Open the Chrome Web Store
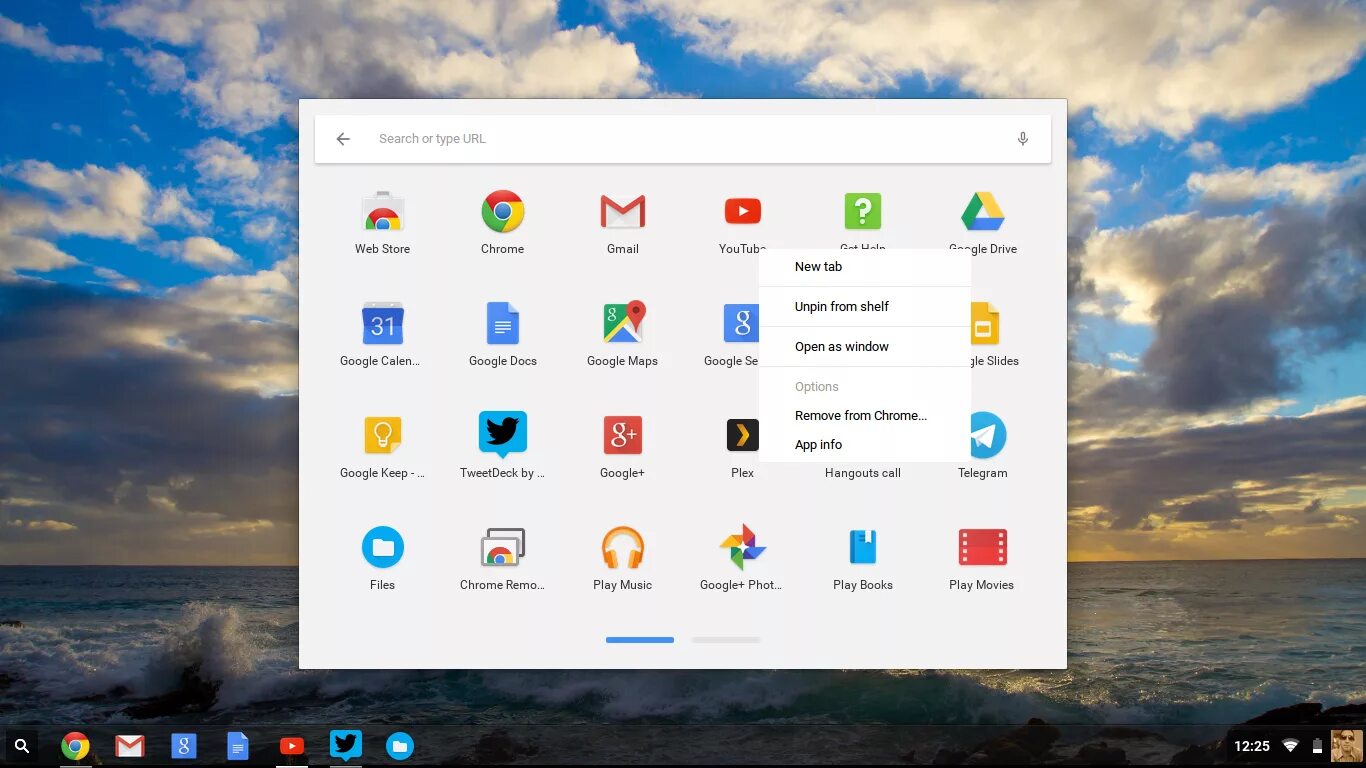 pyautogui.click(x=382, y=211)
